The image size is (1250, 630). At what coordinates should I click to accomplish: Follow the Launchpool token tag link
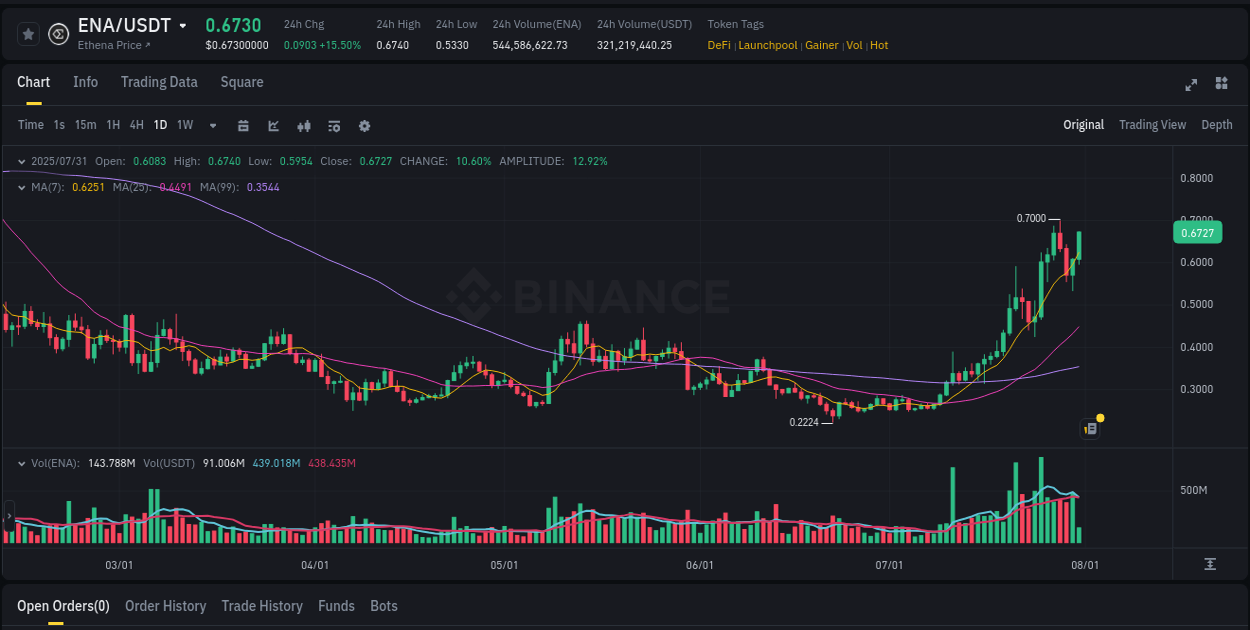(767, 45)
